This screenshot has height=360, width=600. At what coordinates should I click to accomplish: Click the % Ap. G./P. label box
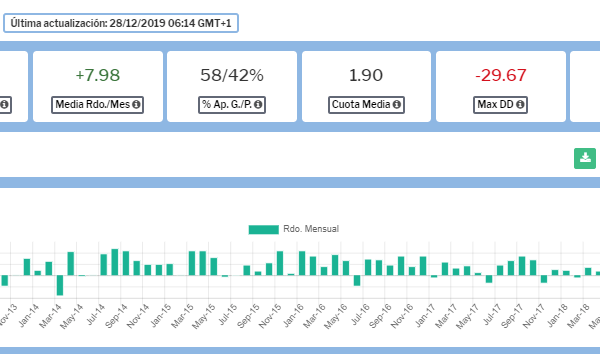click(232, 104)
